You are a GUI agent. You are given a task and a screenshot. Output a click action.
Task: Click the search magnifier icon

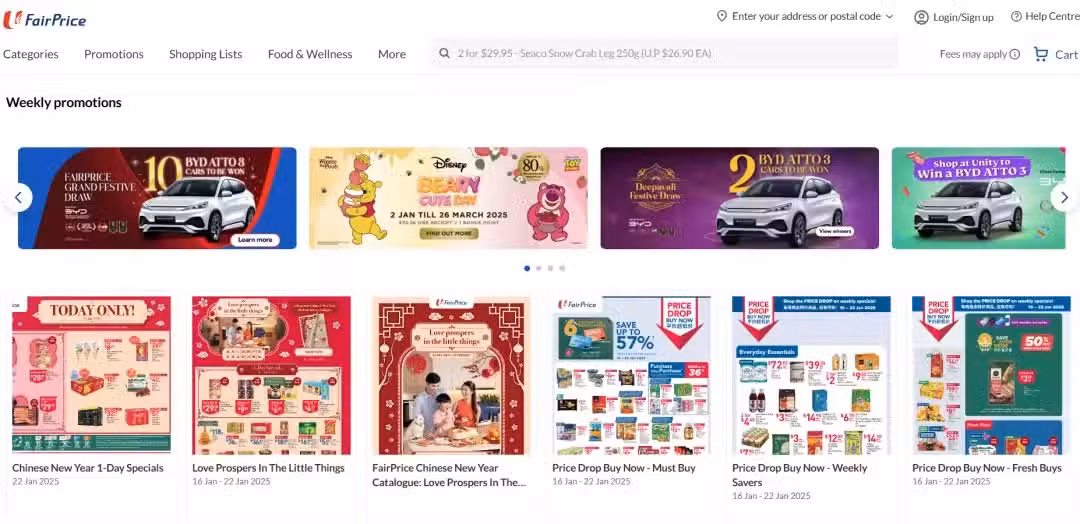click(x=445, y=53)
